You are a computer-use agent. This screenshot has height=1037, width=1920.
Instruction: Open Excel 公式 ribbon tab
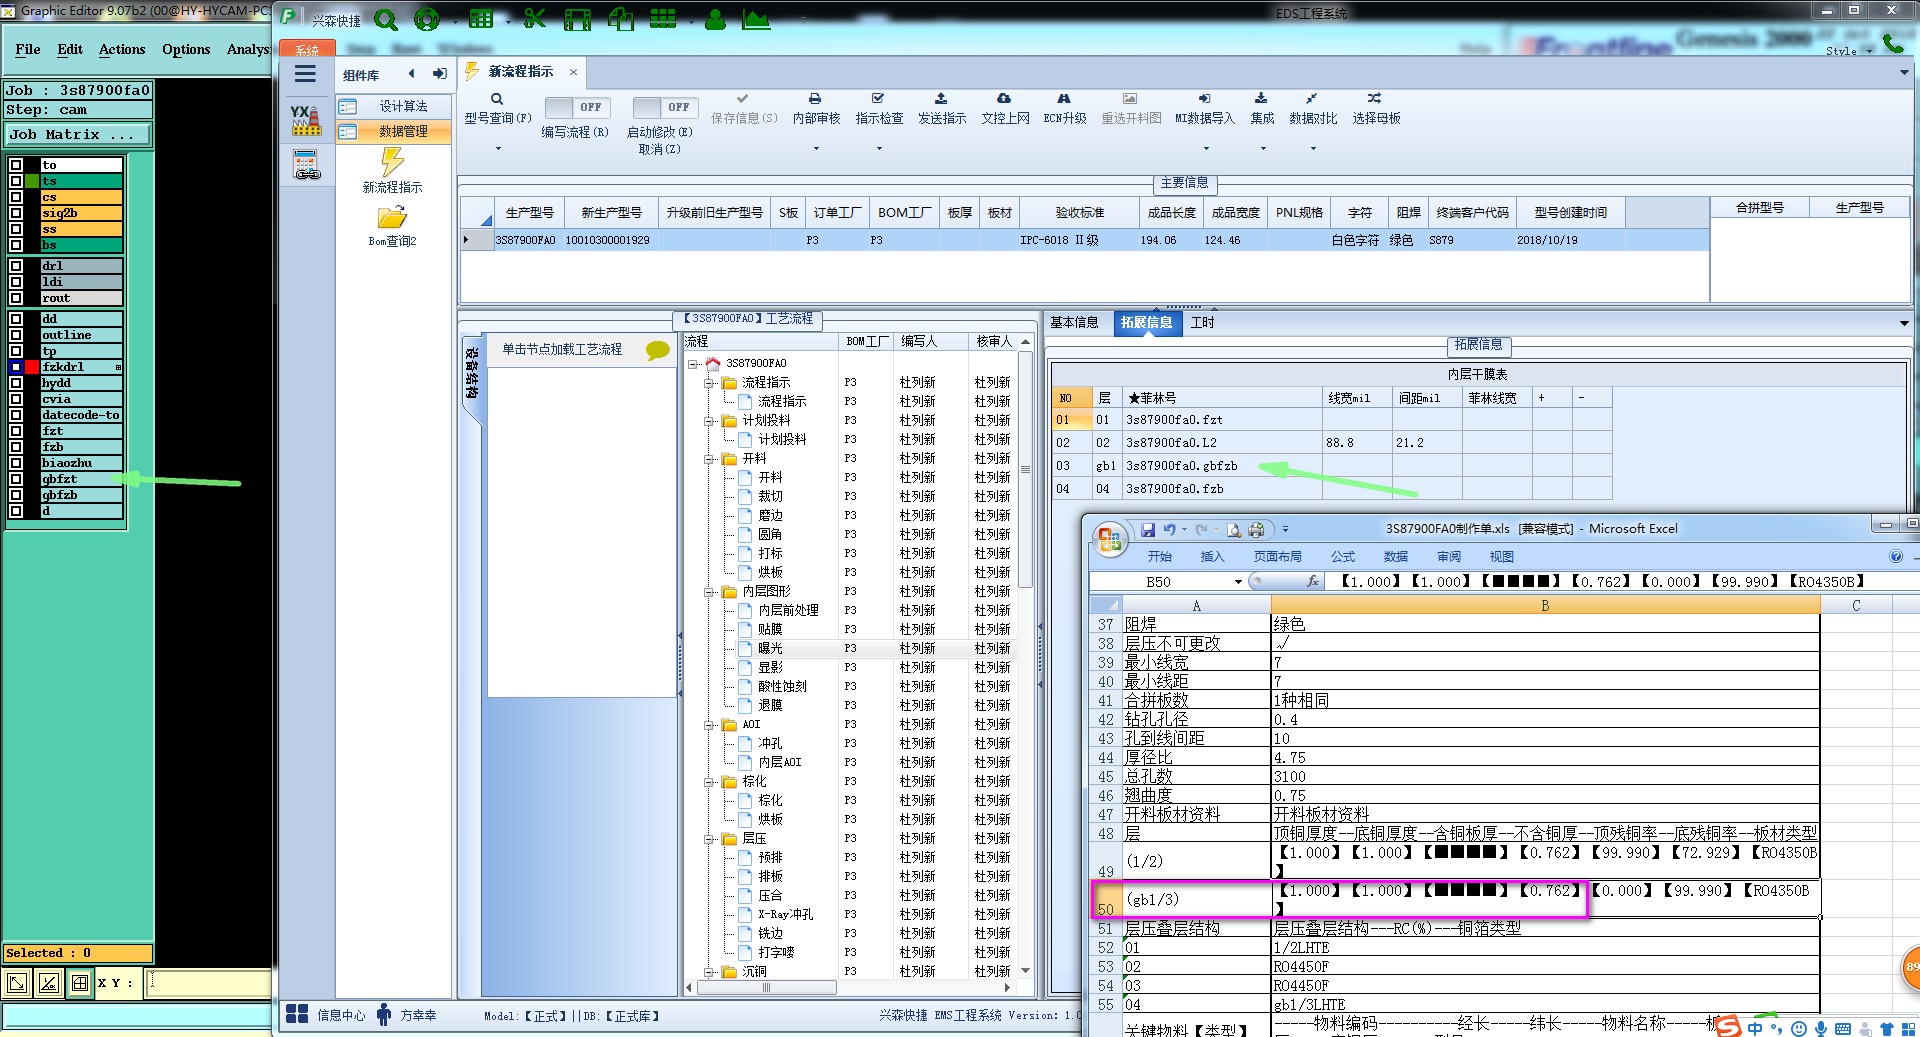click(1342, 557)
